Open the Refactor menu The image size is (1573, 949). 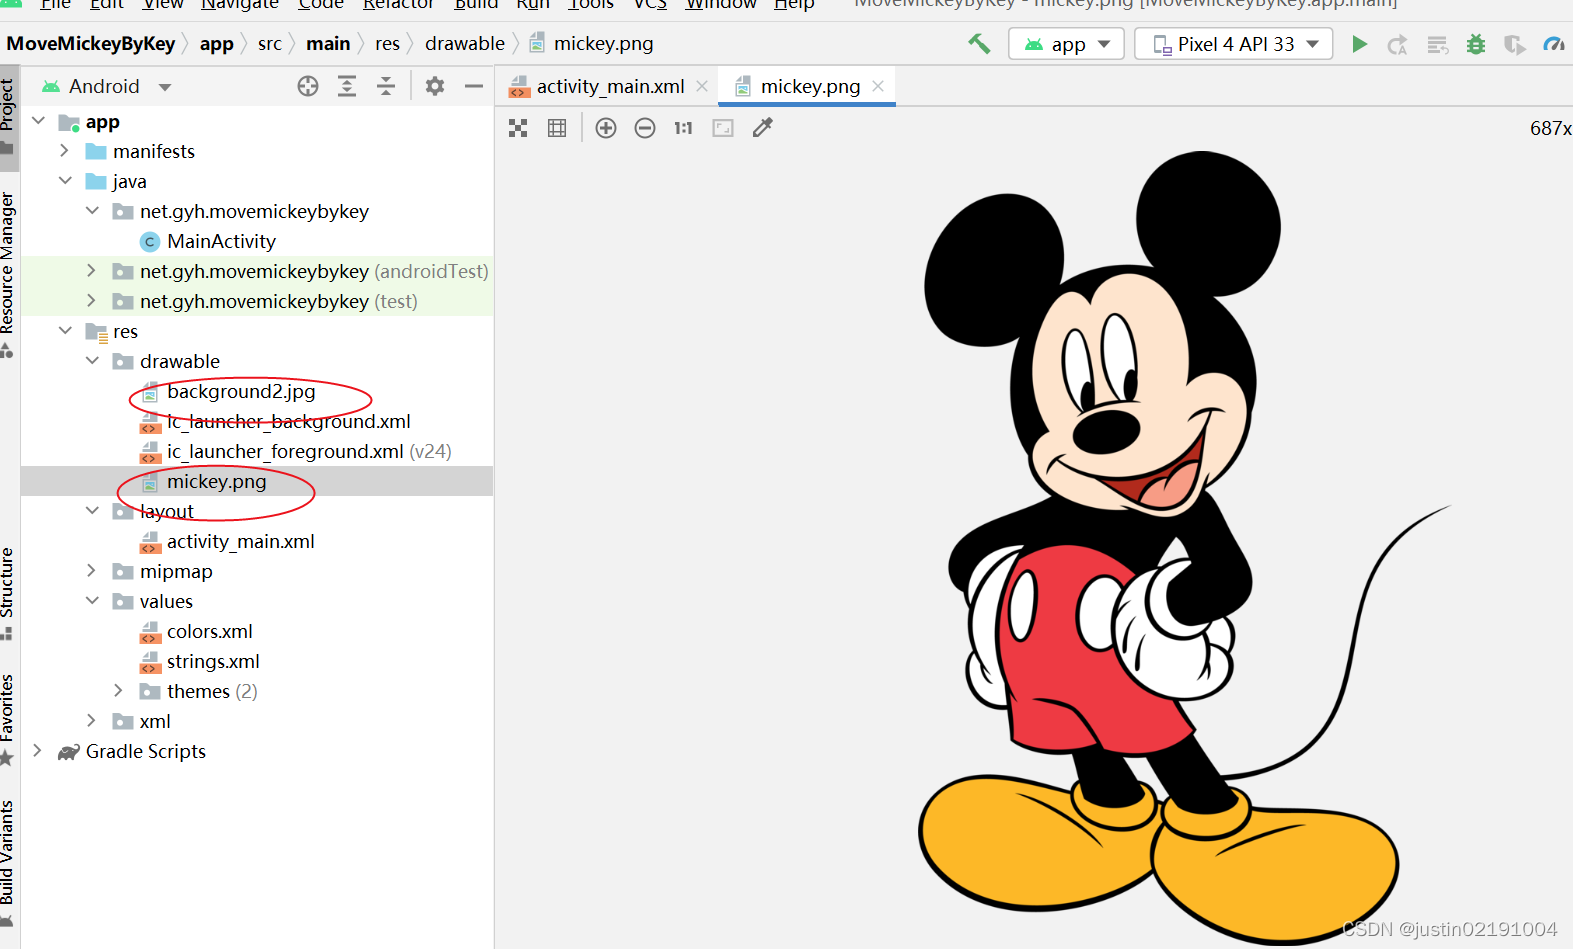[x=398, y=4]
